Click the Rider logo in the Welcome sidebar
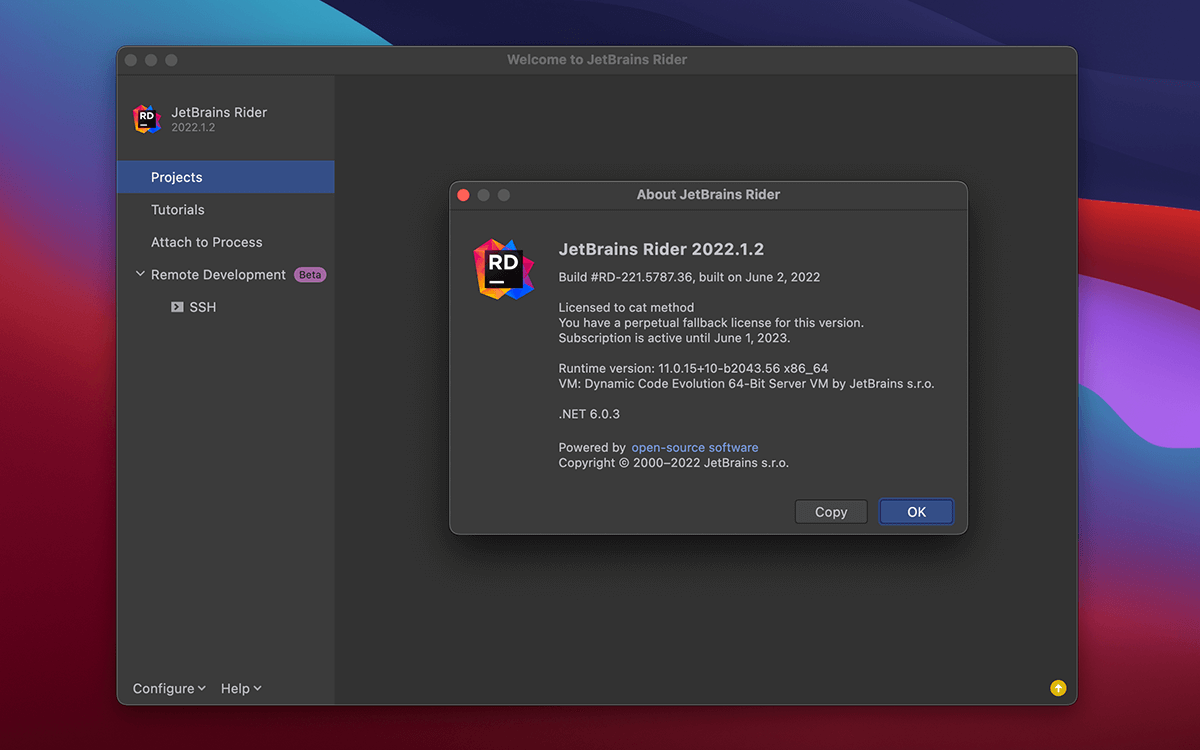Viewport: 1200px width, 750px height. 147,119
